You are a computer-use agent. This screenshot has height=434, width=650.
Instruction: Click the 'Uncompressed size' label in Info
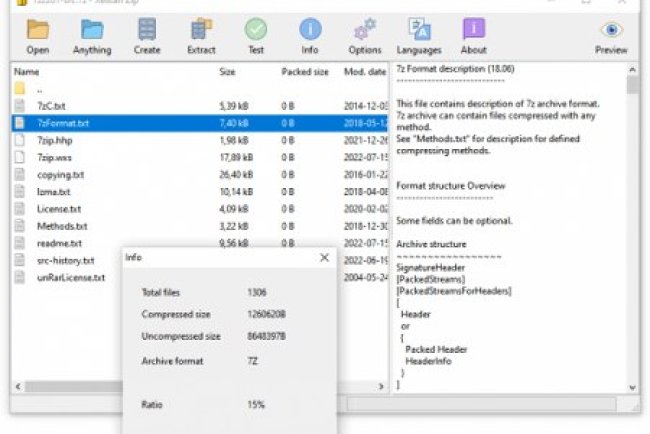click(x=181, y=336)
